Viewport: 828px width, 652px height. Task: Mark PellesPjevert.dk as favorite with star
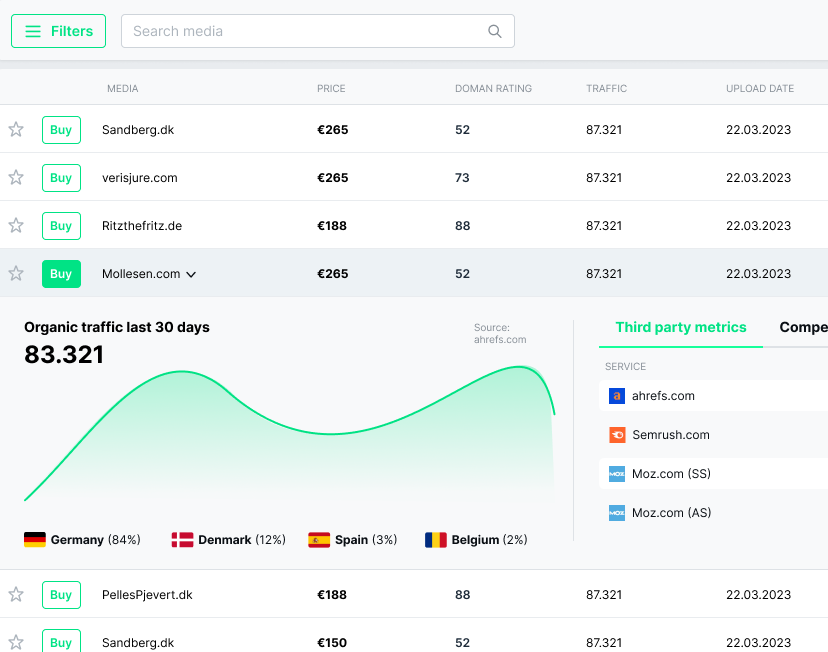(16, 595)
